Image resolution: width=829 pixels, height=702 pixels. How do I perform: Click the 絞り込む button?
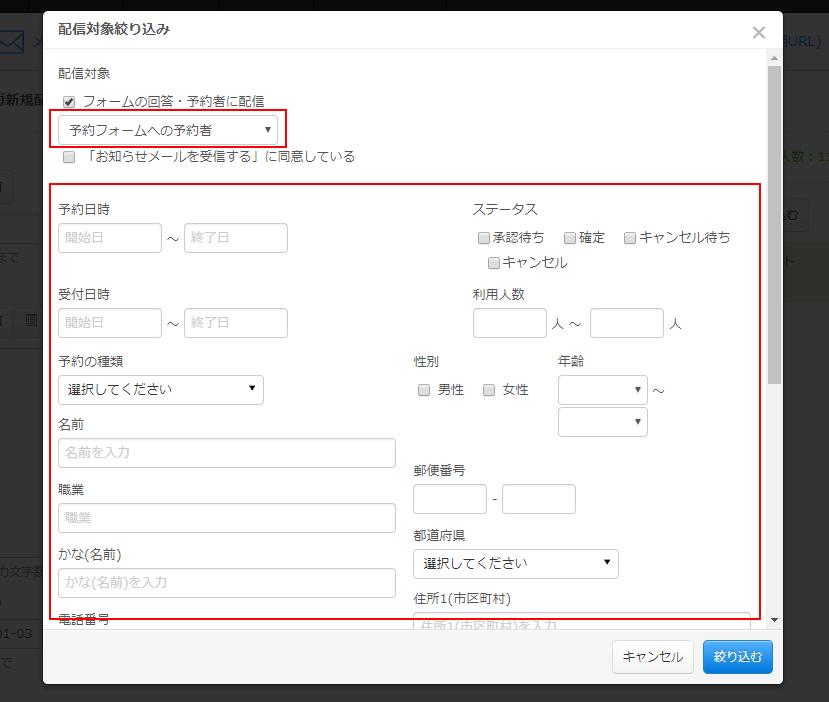[738, 657]
